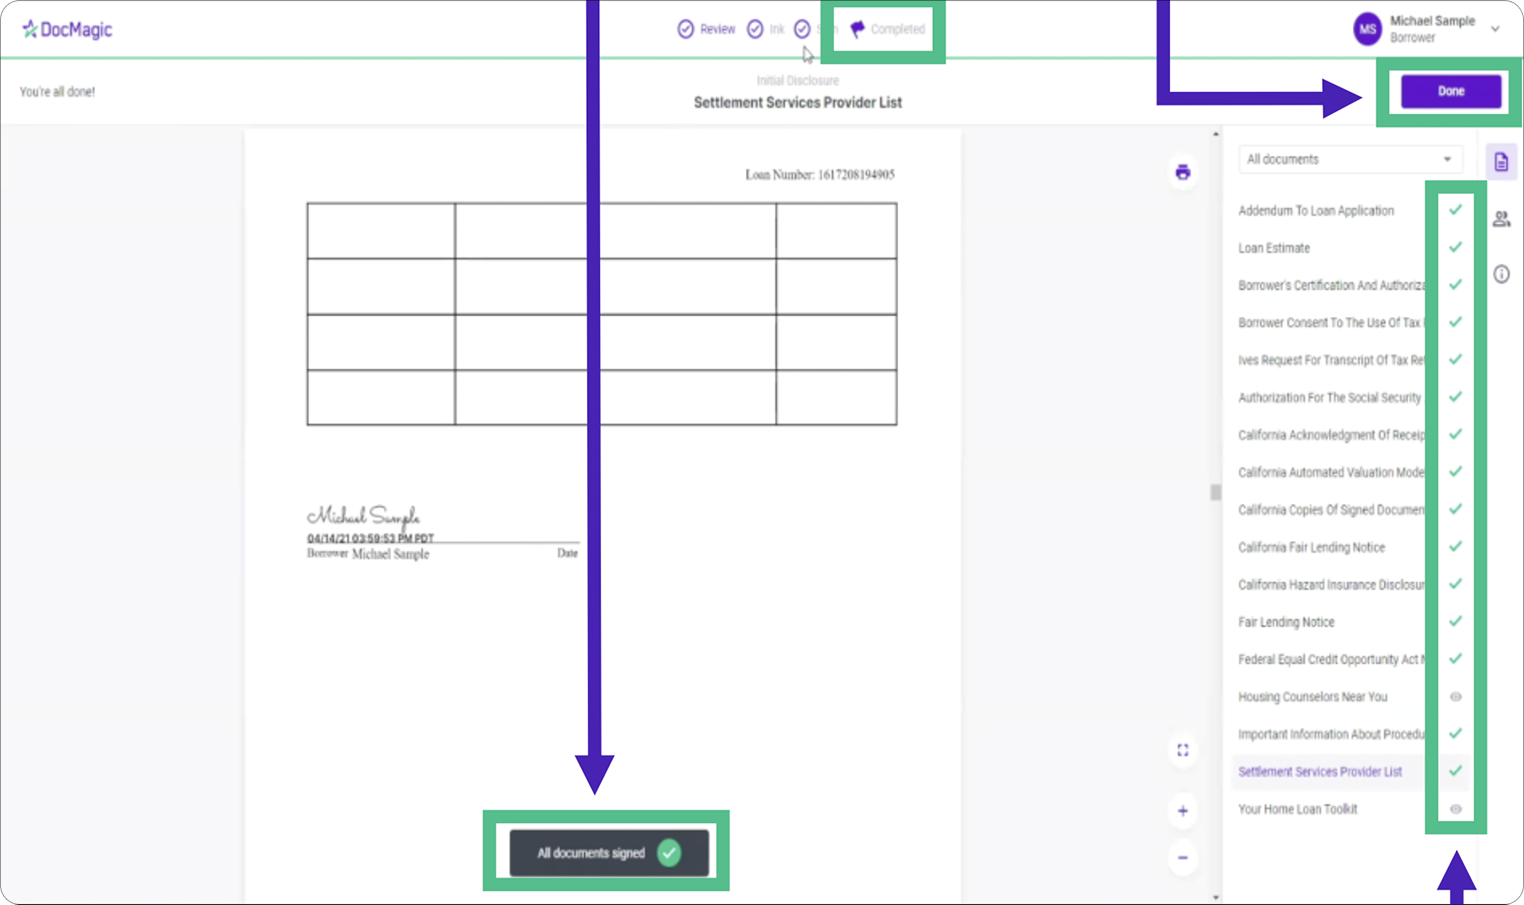Click the document vertical scrollbar handle
Image resolution: width=1524 pixels, height=905 pixels.
(x=1215, y=492)
